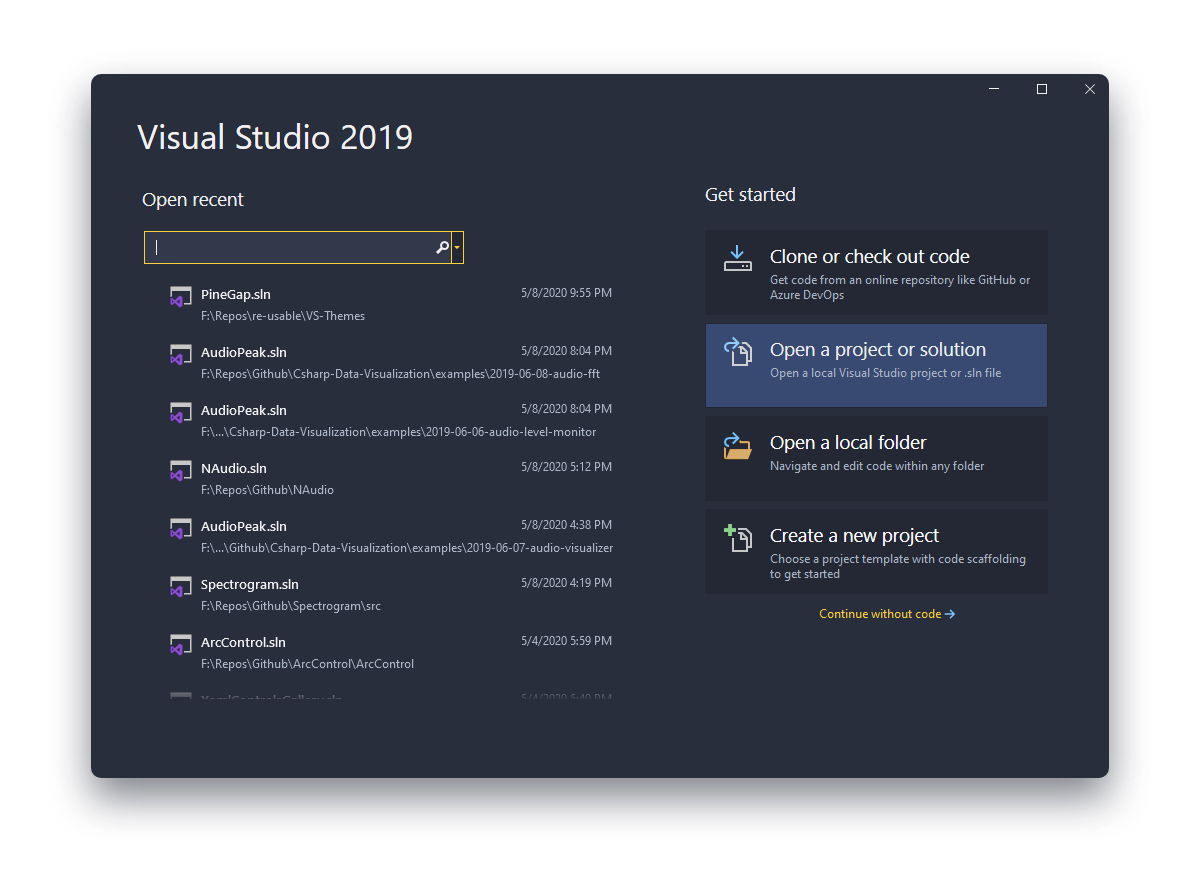Click the Open a local folder icon
Viewport: 1200px width, 894px height.
pos(737,446)
